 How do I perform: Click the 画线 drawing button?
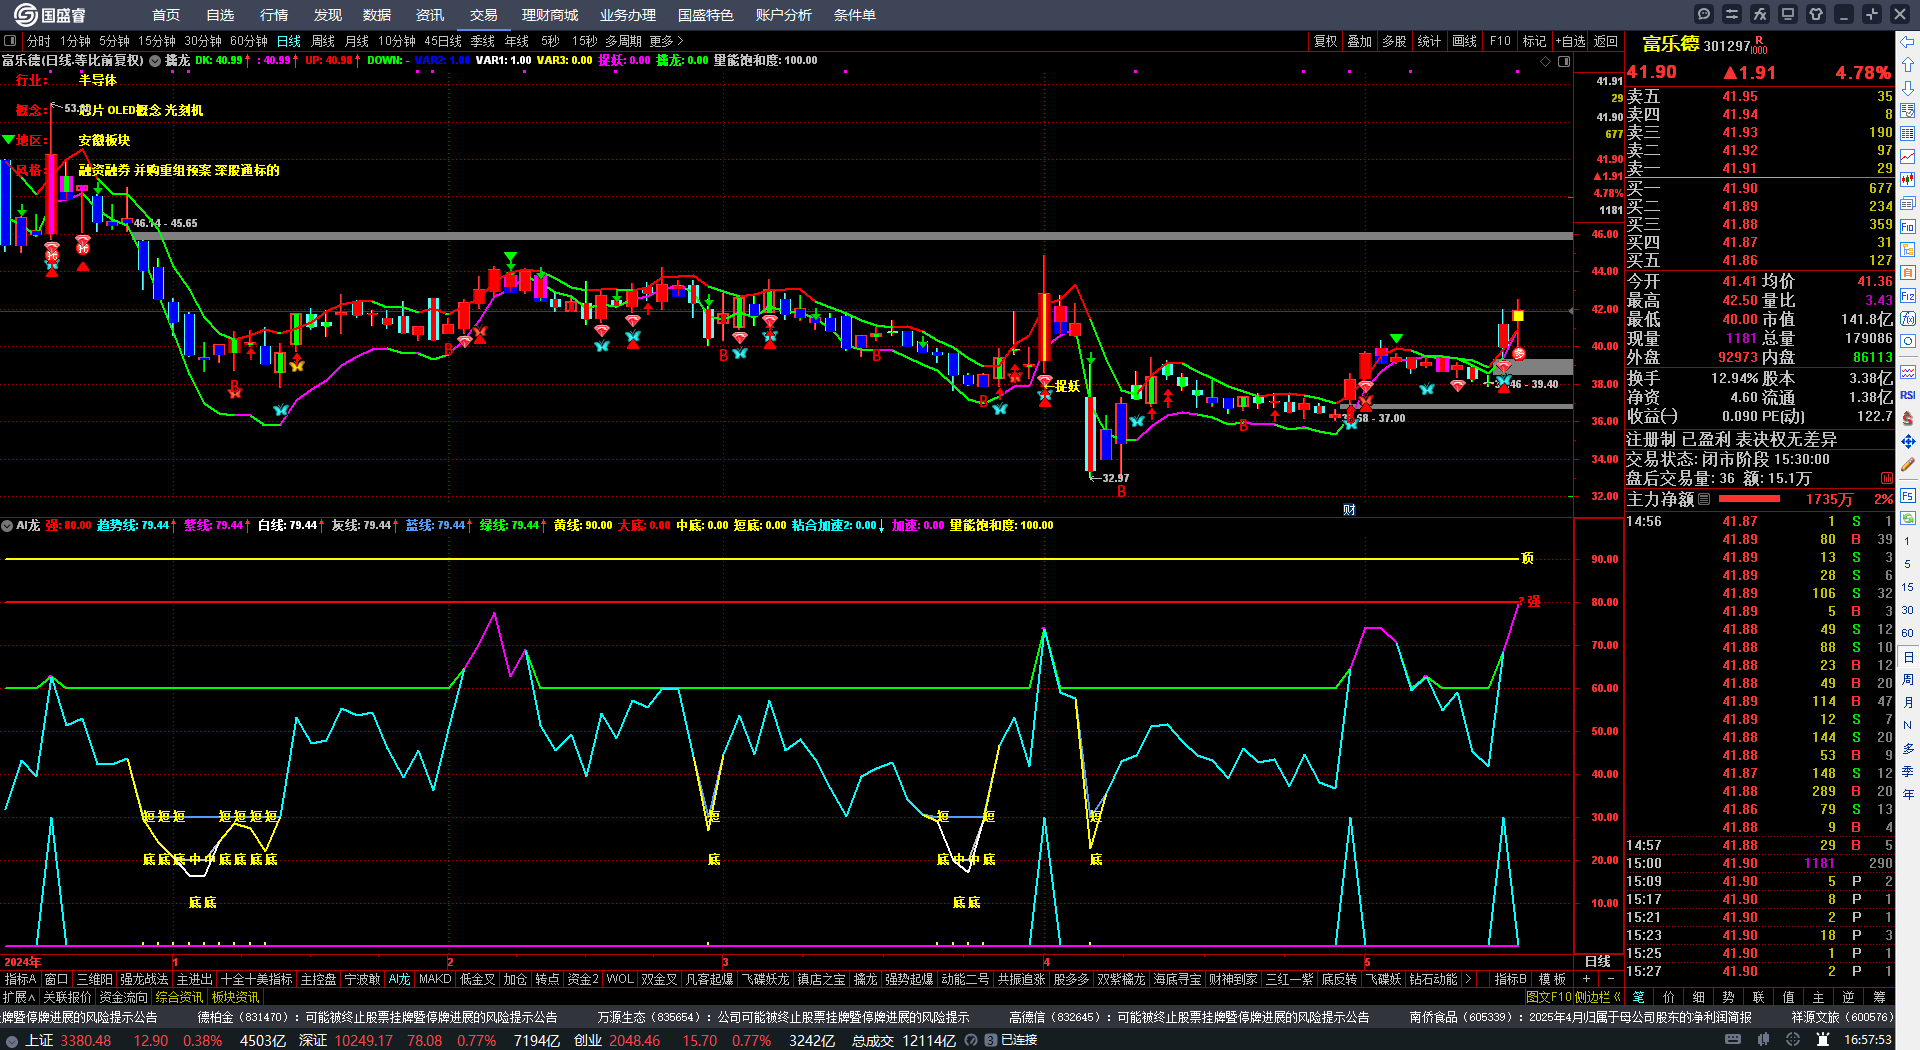(1464, 41)
